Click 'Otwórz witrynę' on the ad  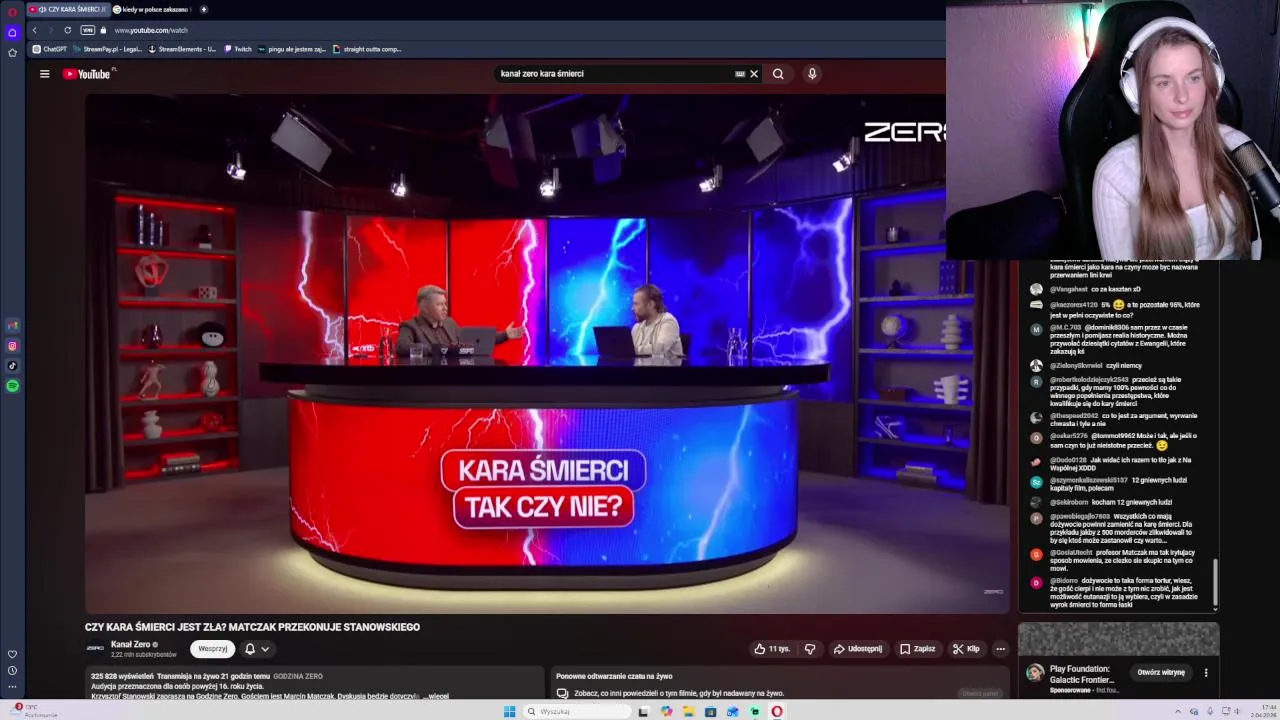(1161, 673)
